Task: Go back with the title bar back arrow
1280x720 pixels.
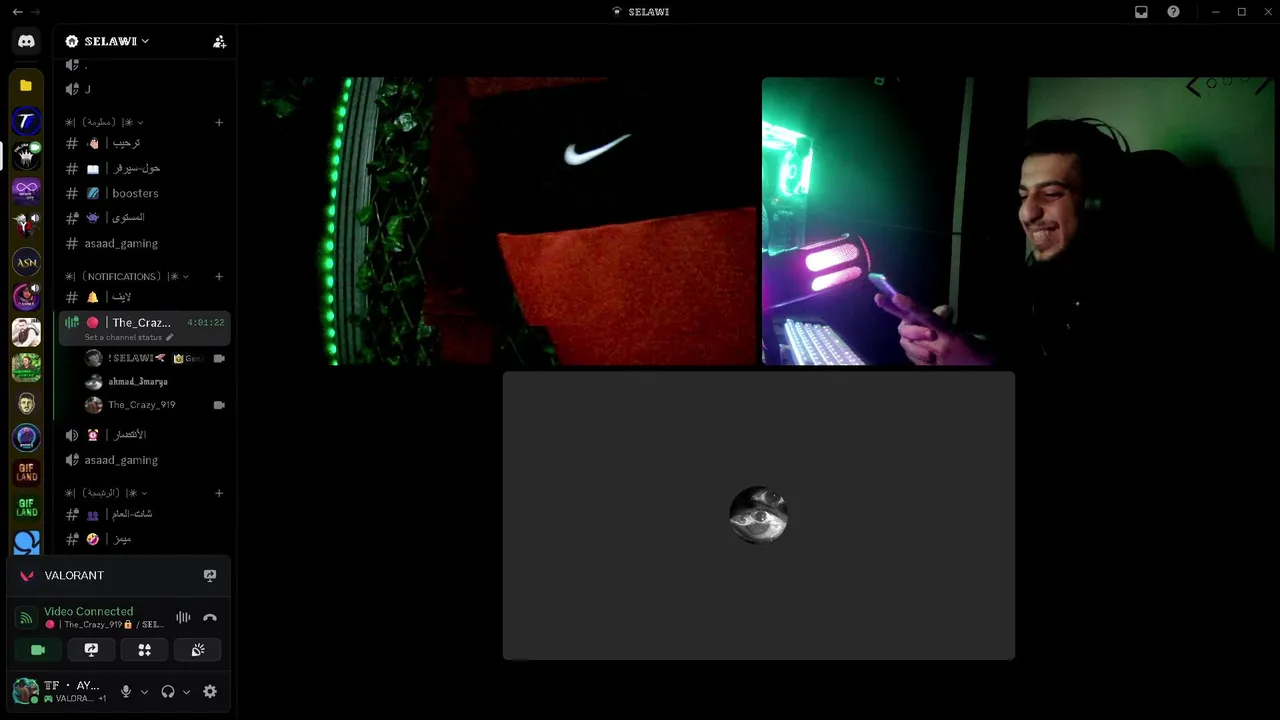Action: [17, 12]
